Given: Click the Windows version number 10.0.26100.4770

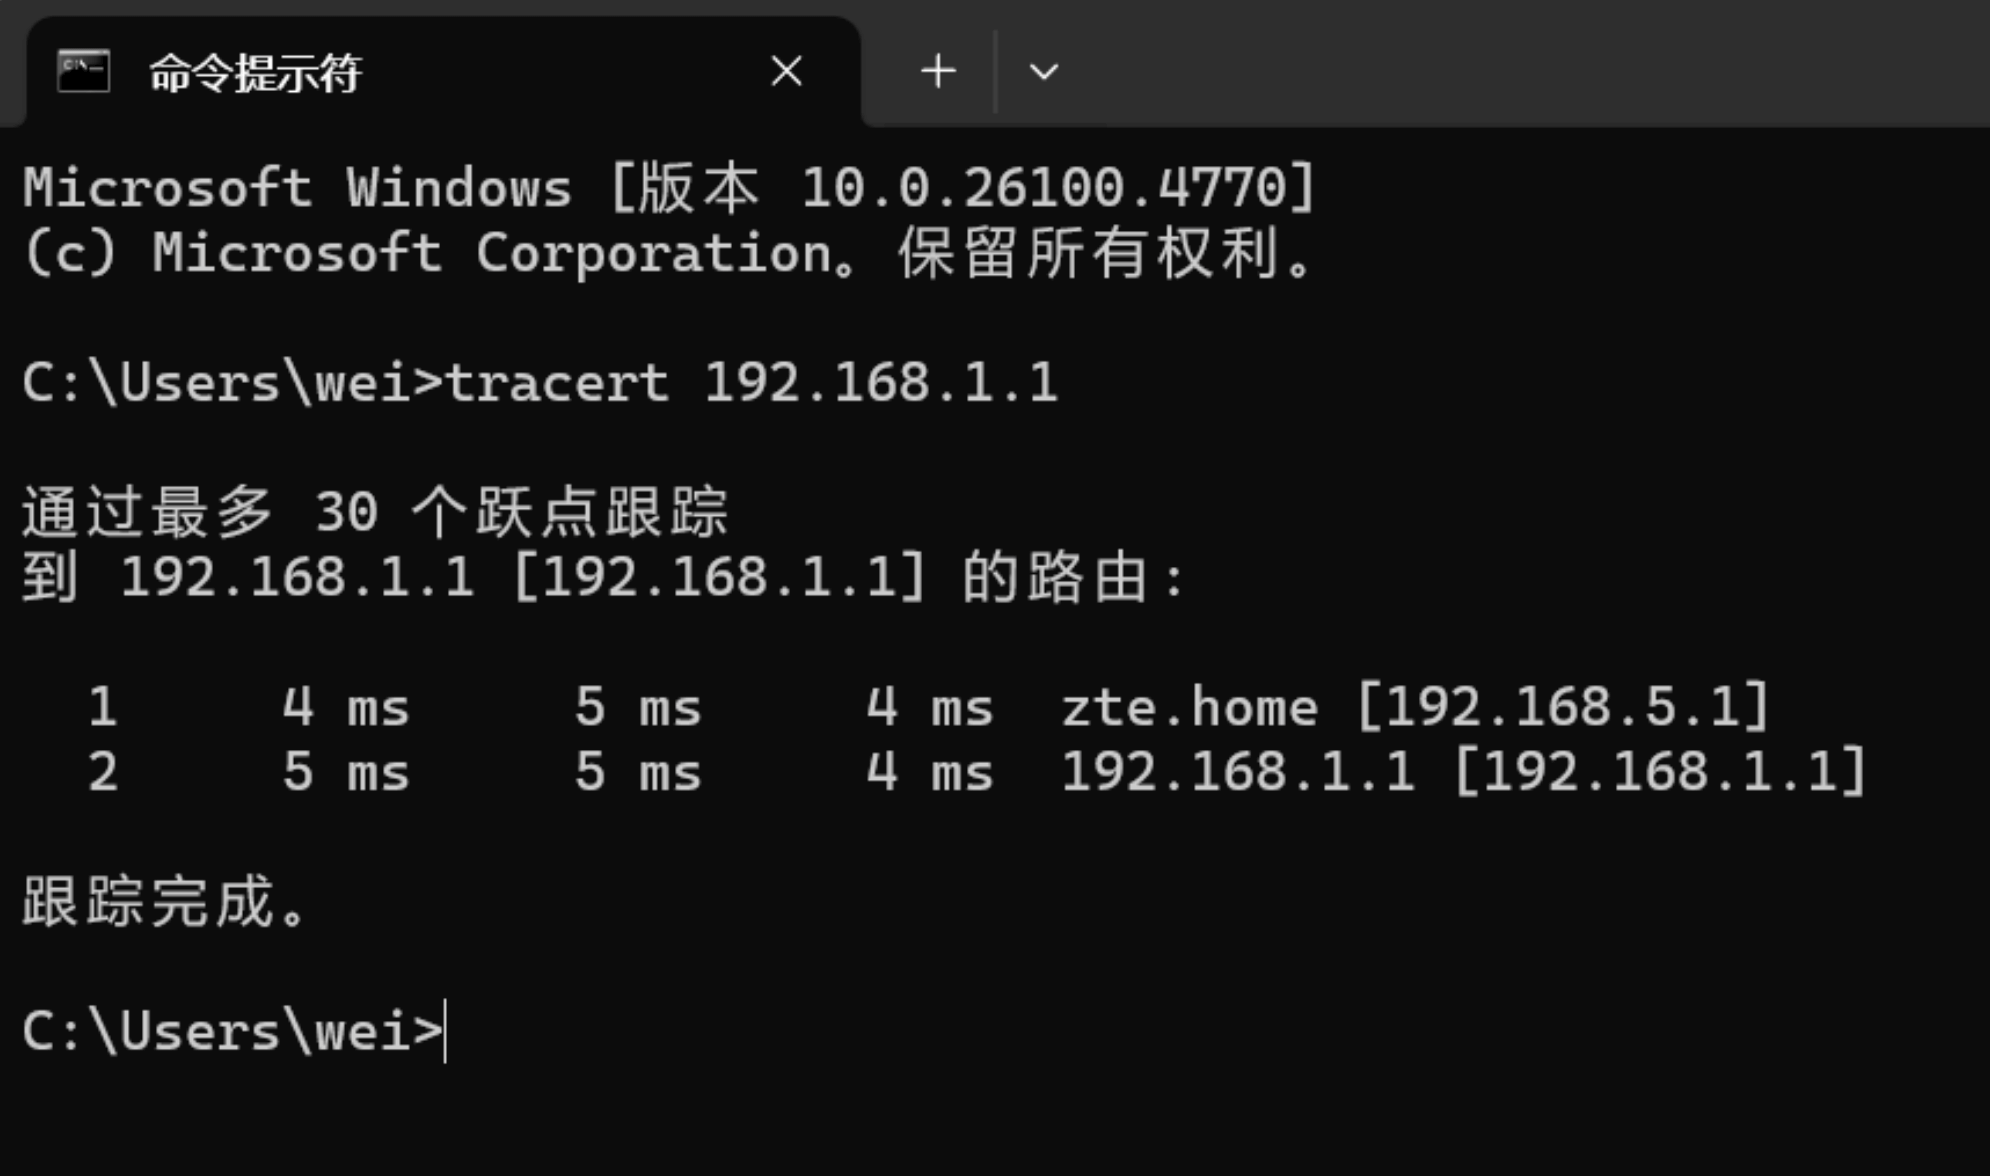Looking at the screenshot, I should [1043, 188].
